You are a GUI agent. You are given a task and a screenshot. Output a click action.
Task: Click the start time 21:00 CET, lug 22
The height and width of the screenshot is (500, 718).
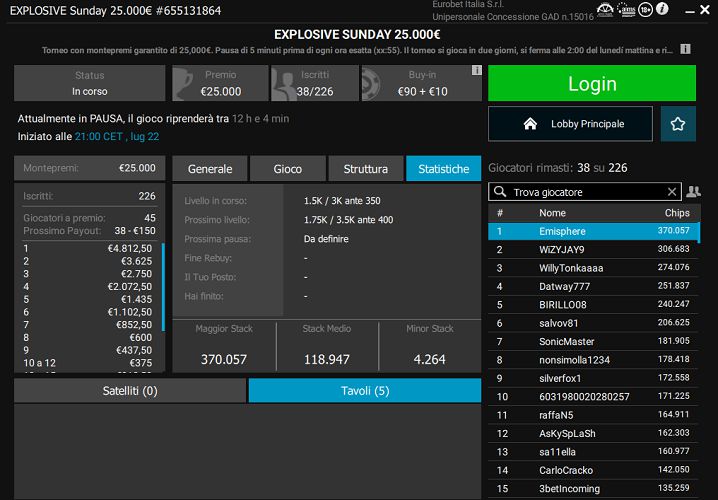tap(117, 136)
